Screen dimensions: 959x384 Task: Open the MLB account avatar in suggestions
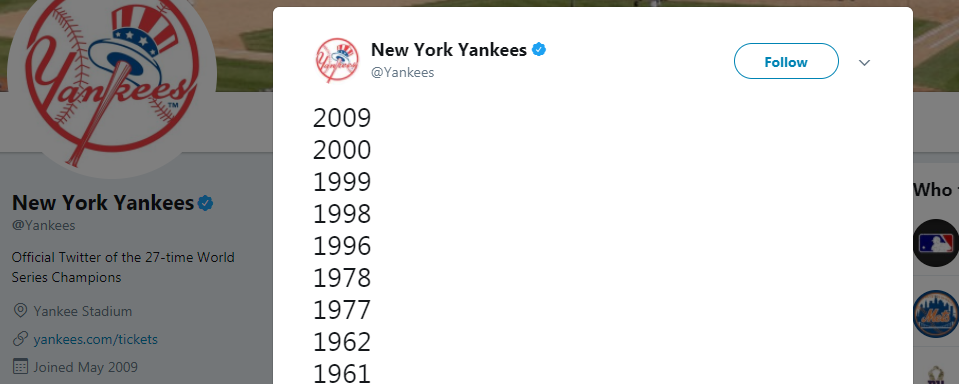point(936,243)
